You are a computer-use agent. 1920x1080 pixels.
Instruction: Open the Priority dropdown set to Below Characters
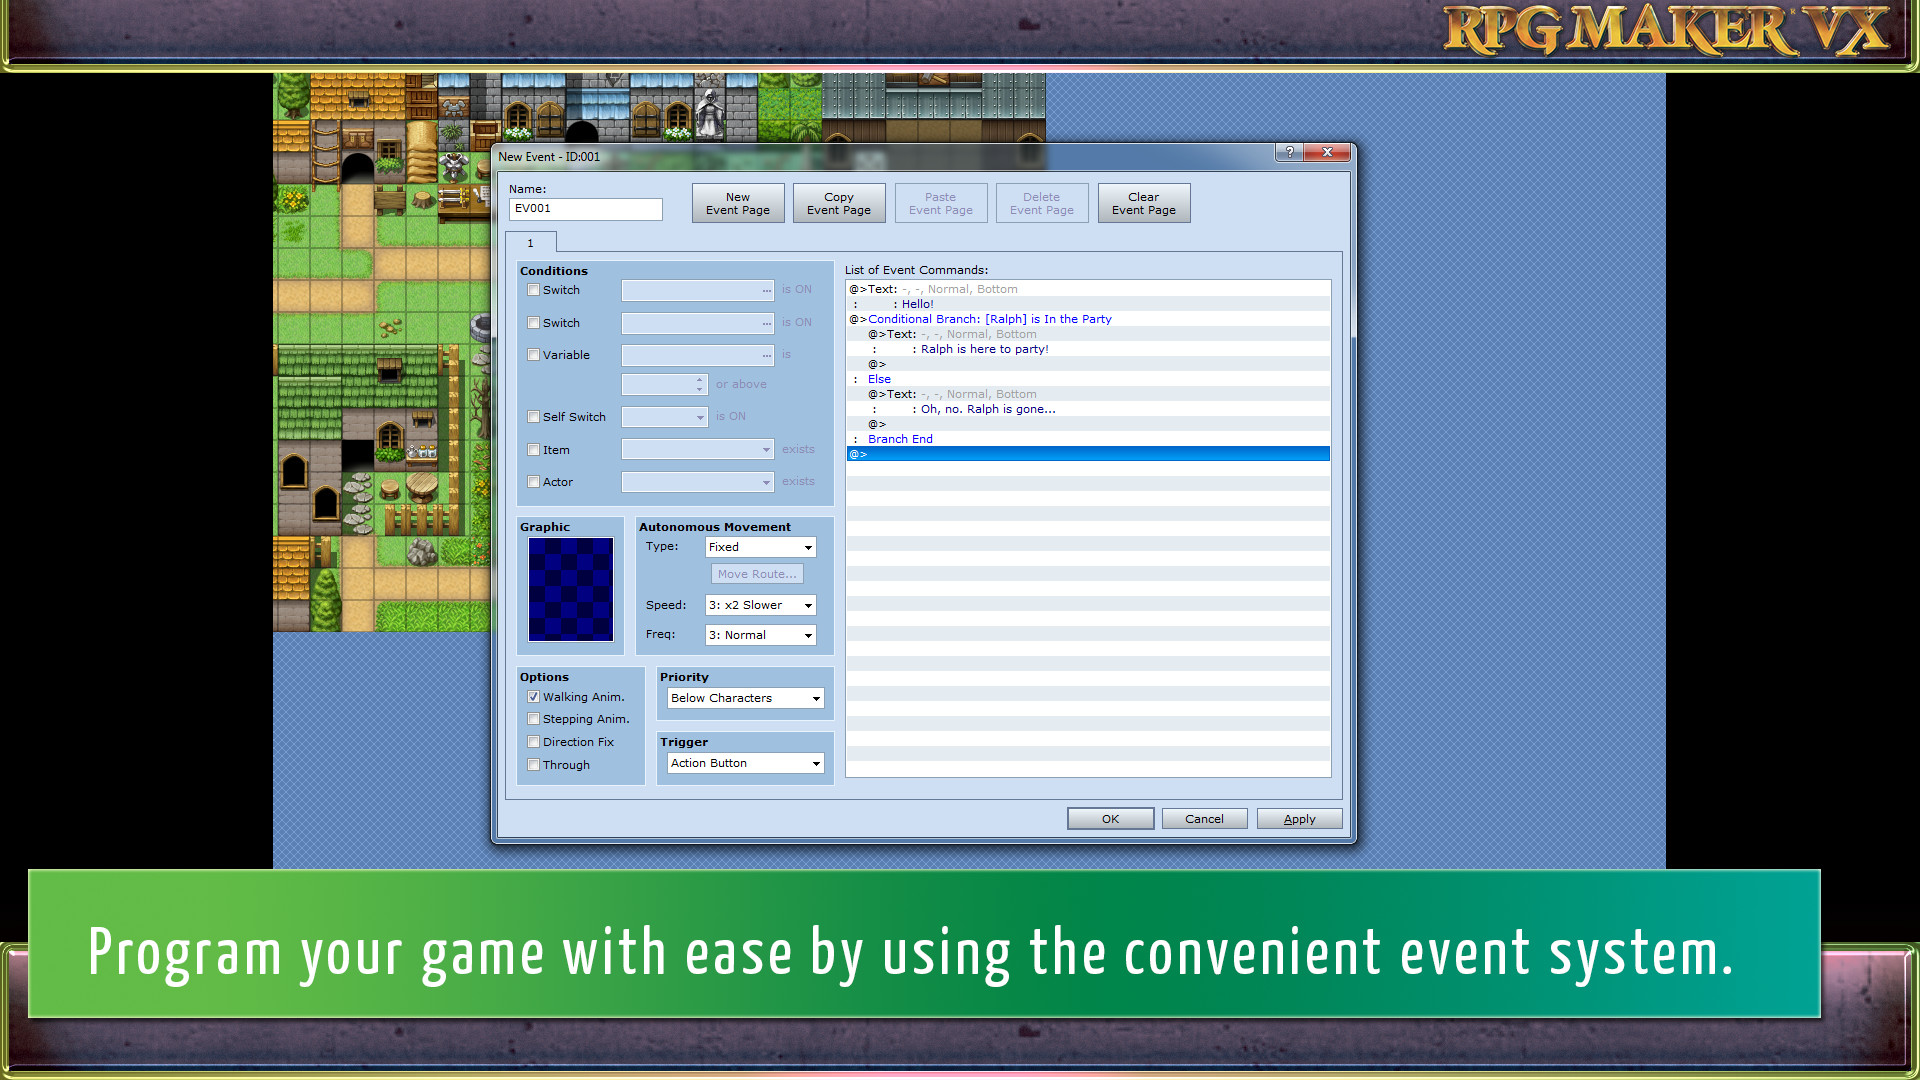(744, 697)
